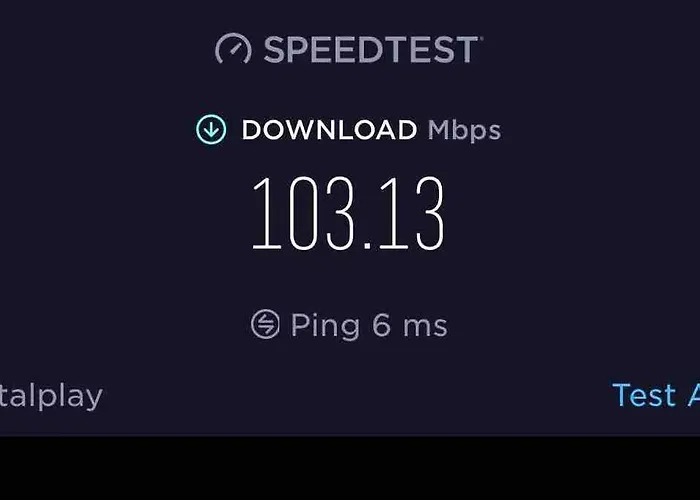
Task: Click the 103.13 download speed value
Action: (x=348, y=213)
